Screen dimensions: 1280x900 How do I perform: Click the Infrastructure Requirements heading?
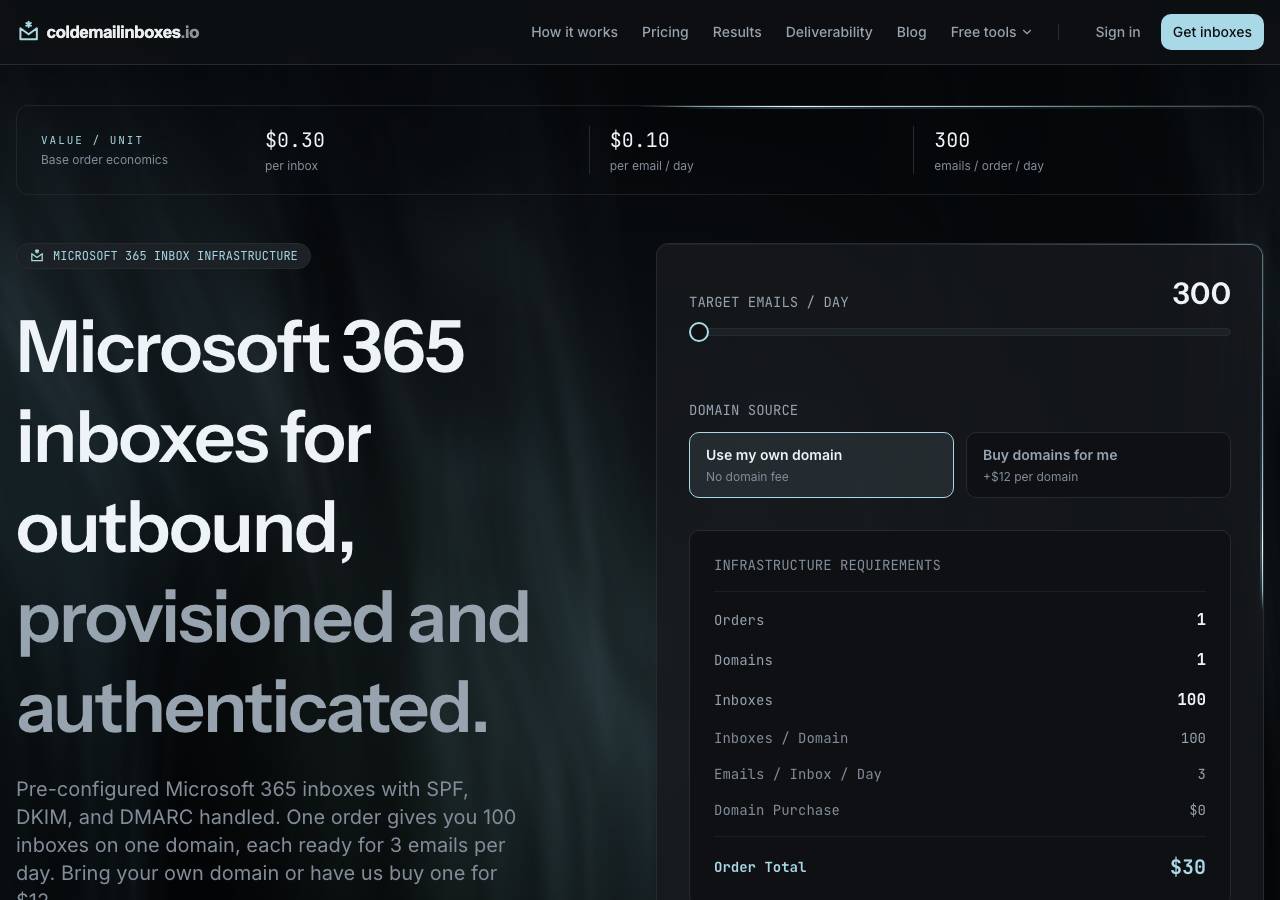(x=827, y=565)
